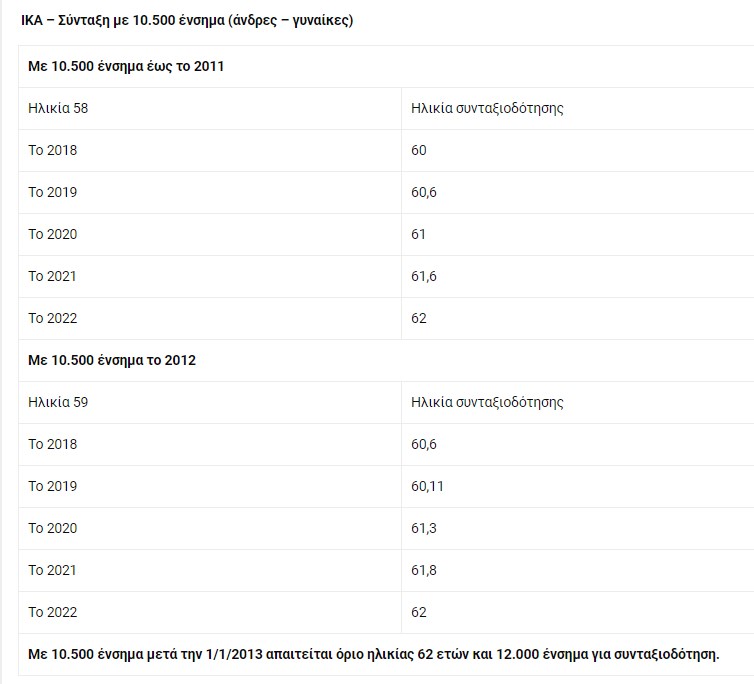The width and height of the screenshot is (754, 684).
Task: Click '60,6' in the Ηλικία 58 table
Action: 424,192
